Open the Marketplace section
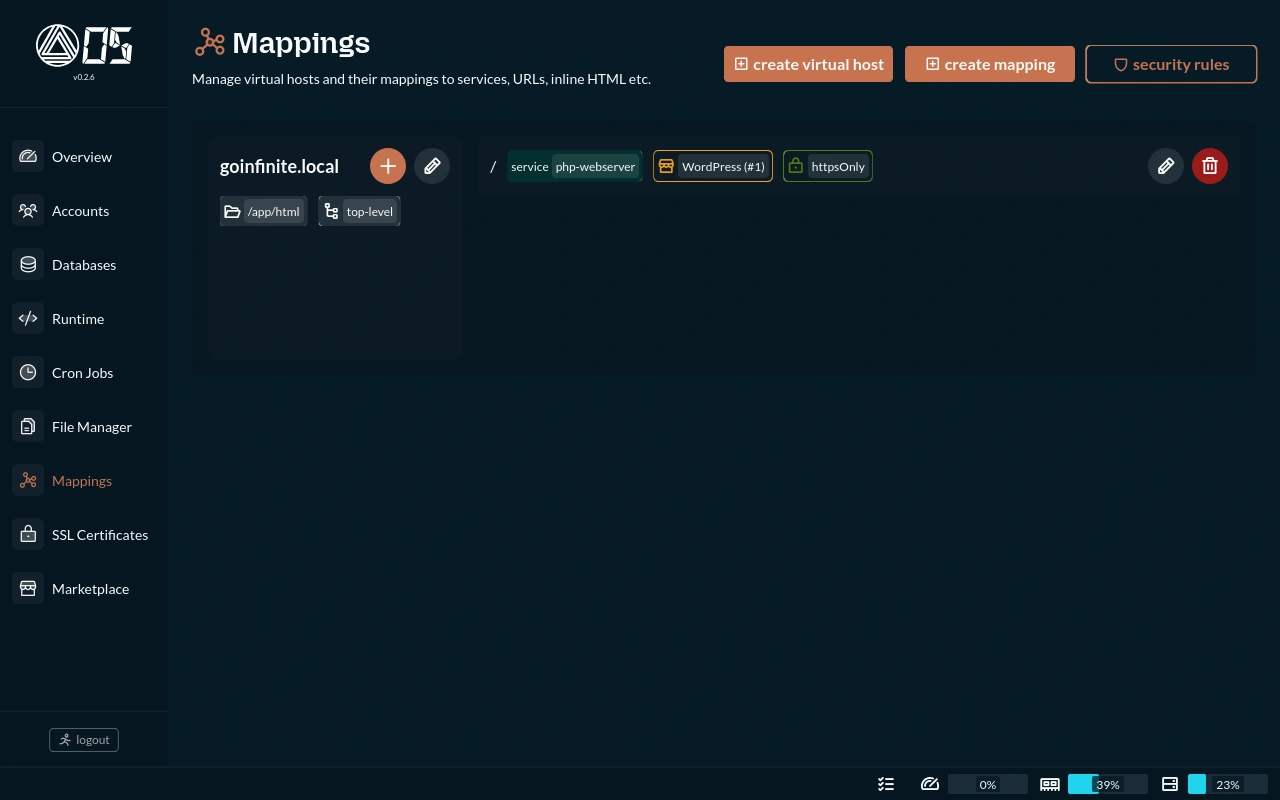Screen dimensions: 1280x800 pos(90,589)
